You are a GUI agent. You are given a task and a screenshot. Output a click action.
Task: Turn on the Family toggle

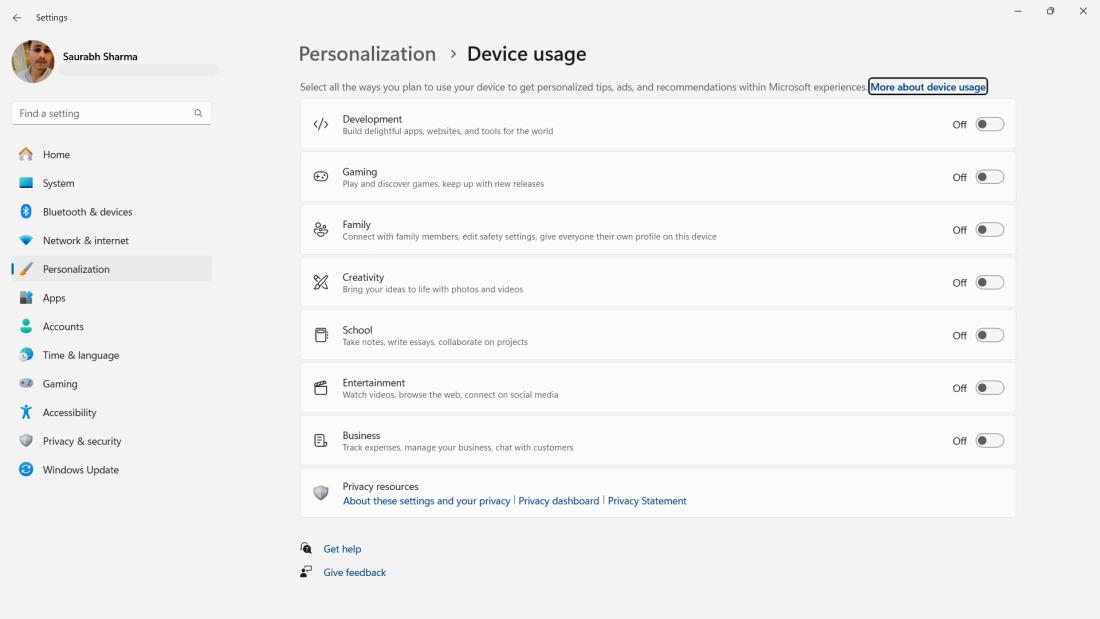(x=989, y=230)
